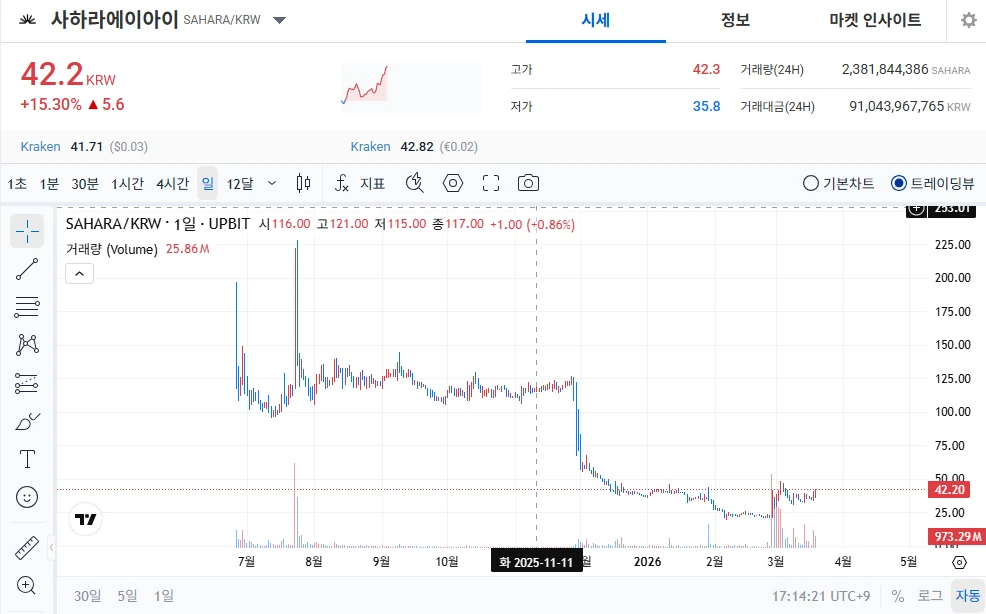Toggle percent scale mode
This screenshot has height=614, width=986.
[898, 596]
